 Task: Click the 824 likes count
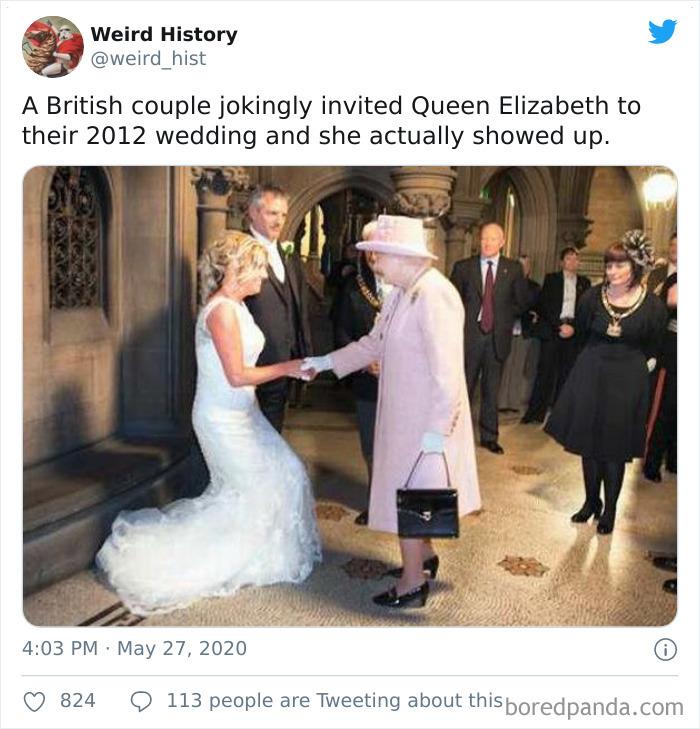pyautogui.click(x=77, y=701)
